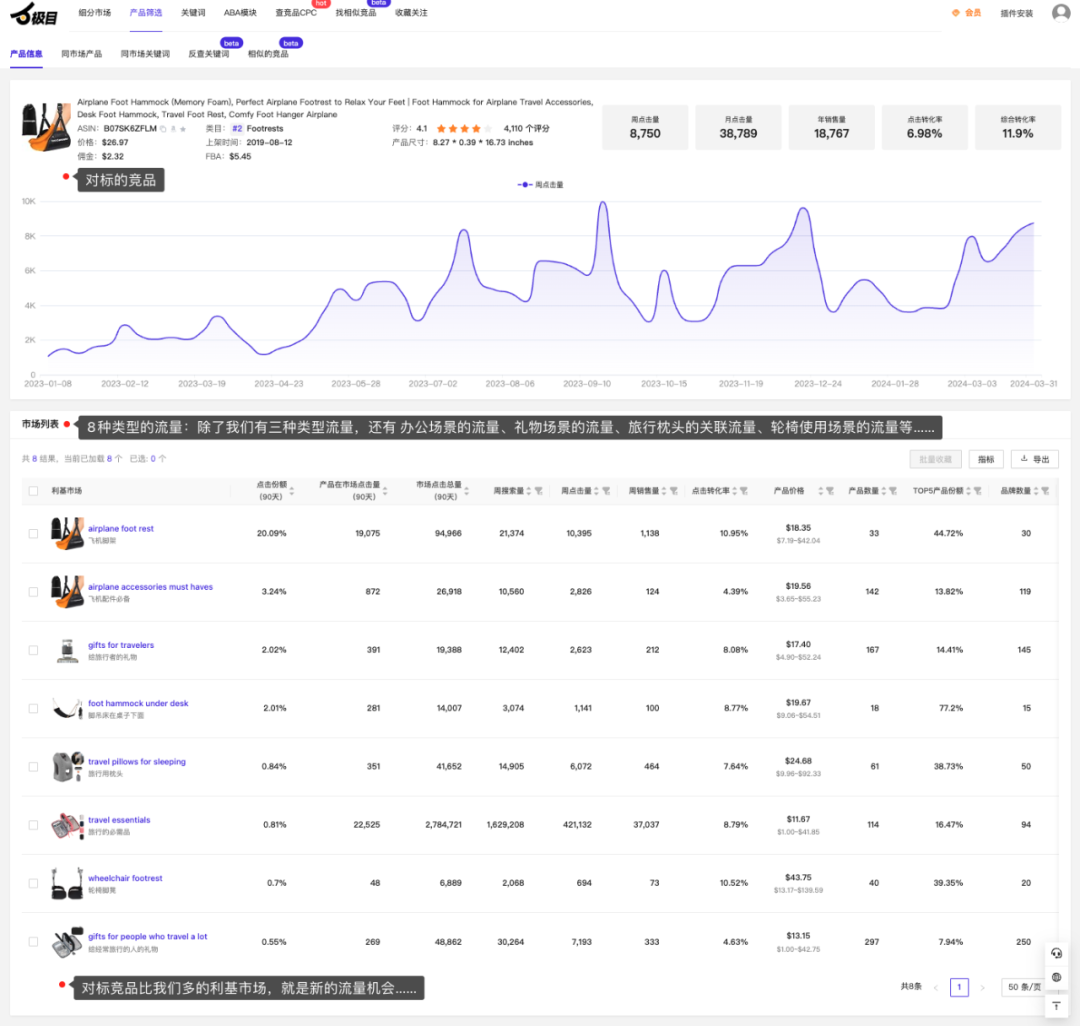This screenshot has width=1080, height=1026.
Task: Switch to the 同市场关键词 tab
Action: tap(145, 54)
